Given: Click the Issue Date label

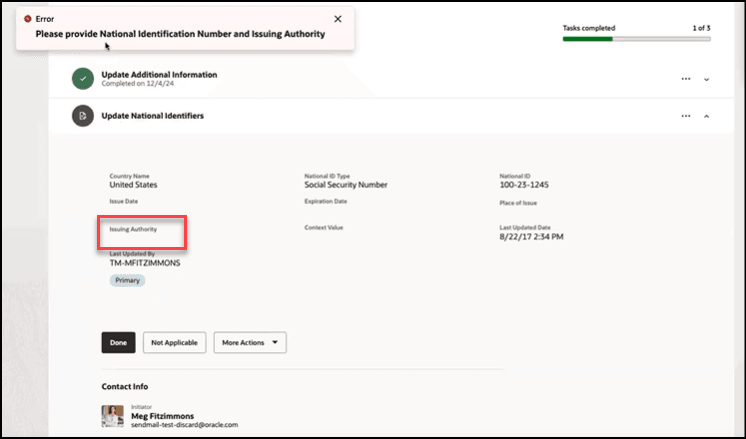Looking at the screenshot, I should point(124,202).
